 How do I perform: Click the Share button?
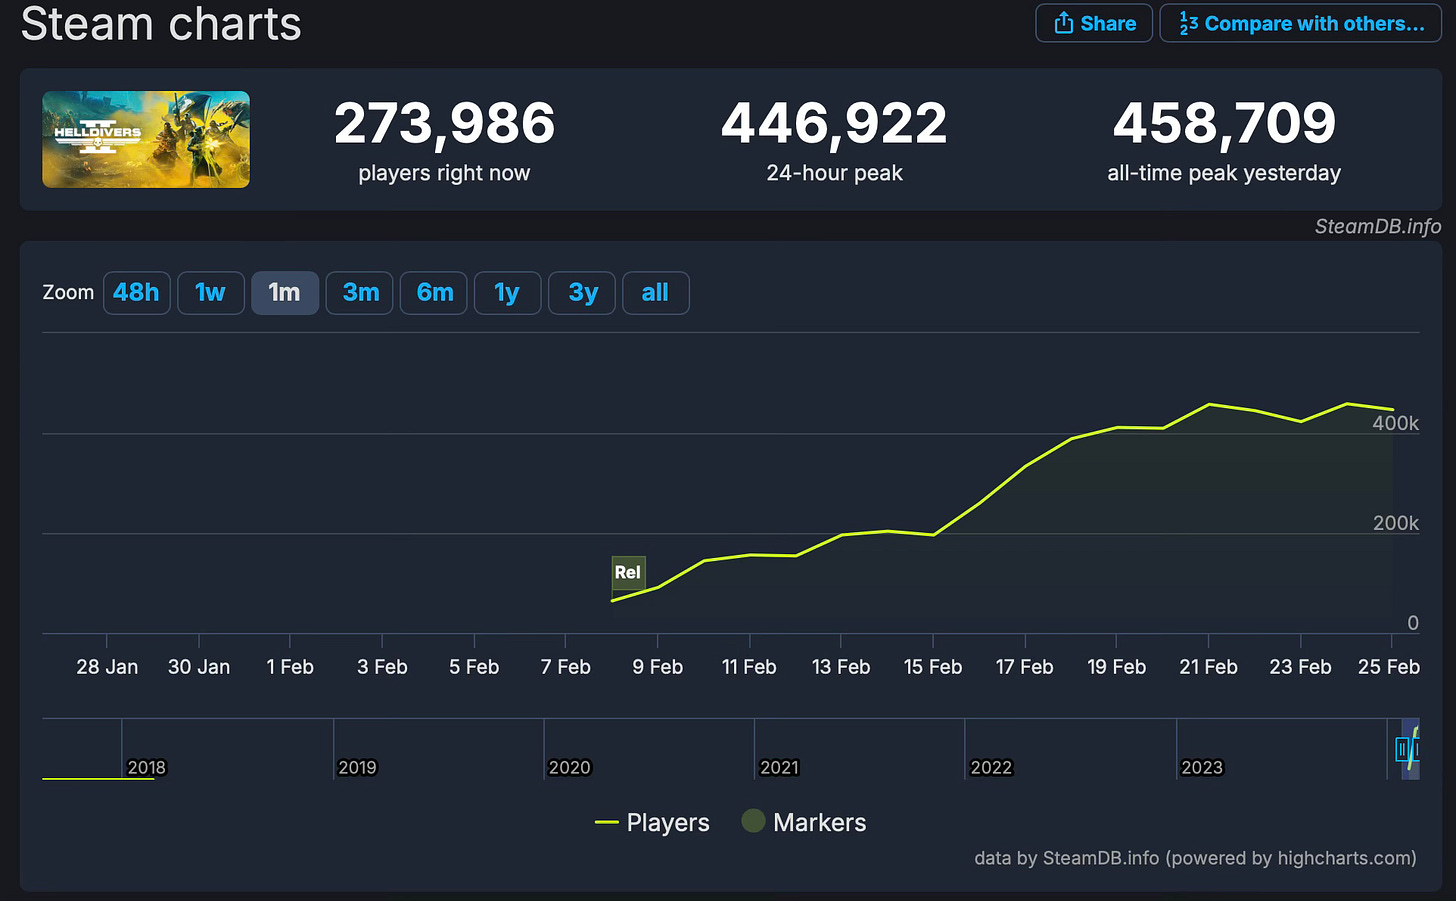[1094, 23]
